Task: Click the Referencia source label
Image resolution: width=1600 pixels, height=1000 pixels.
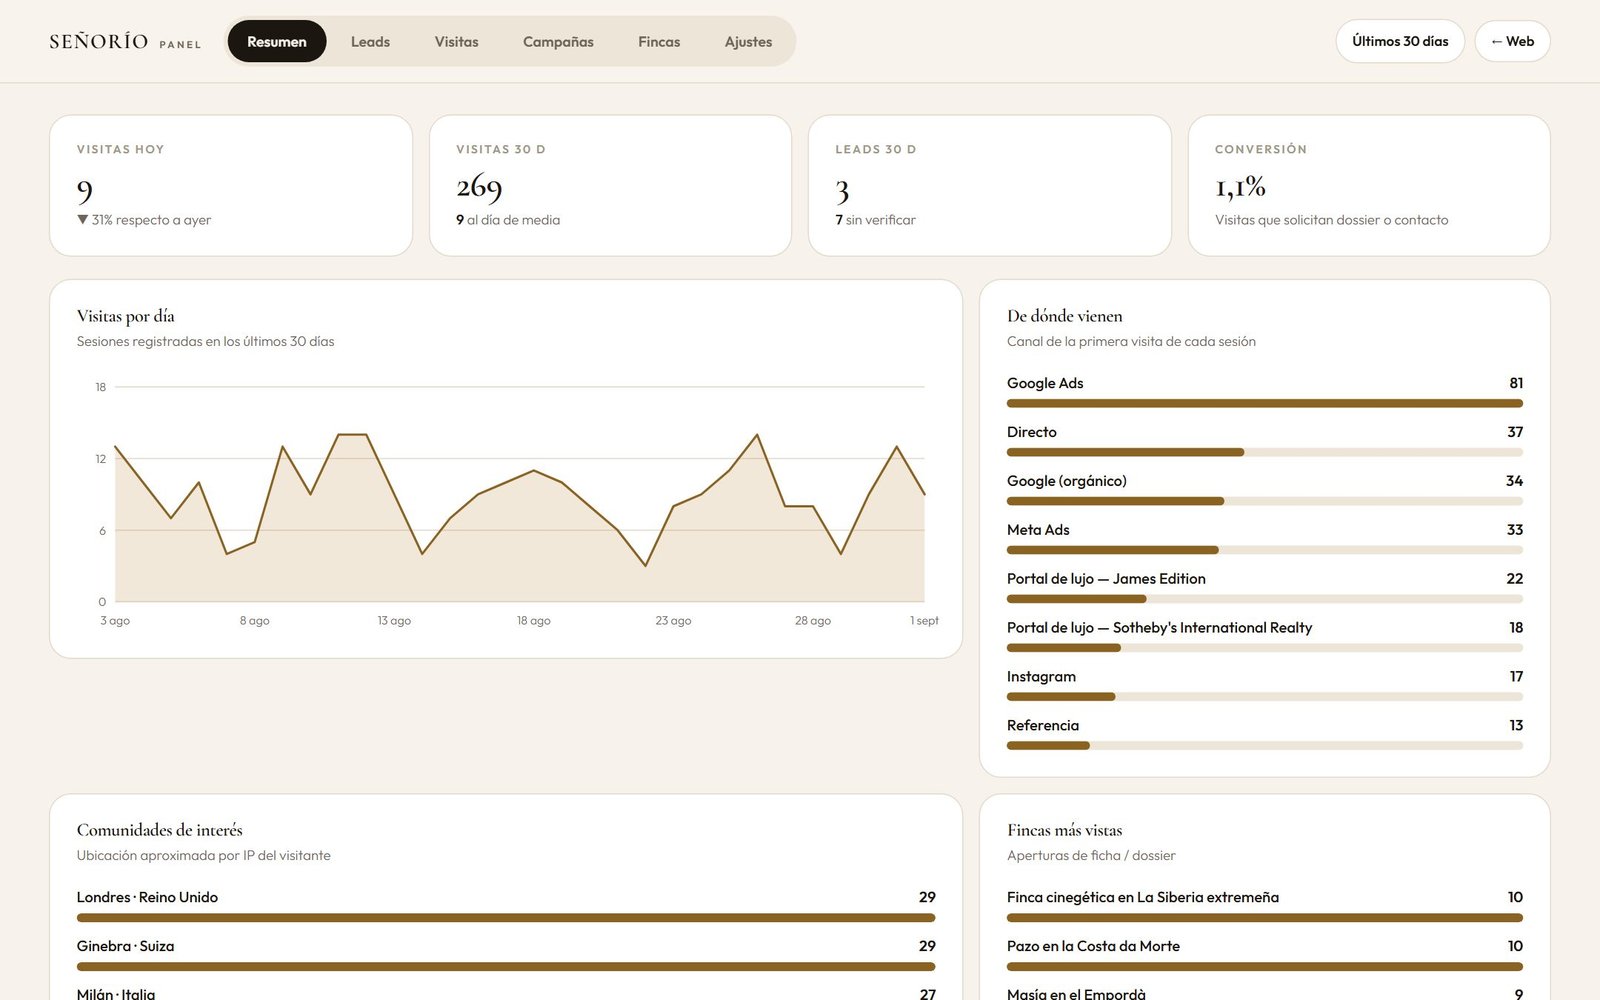Action: tap(1043, 726)
